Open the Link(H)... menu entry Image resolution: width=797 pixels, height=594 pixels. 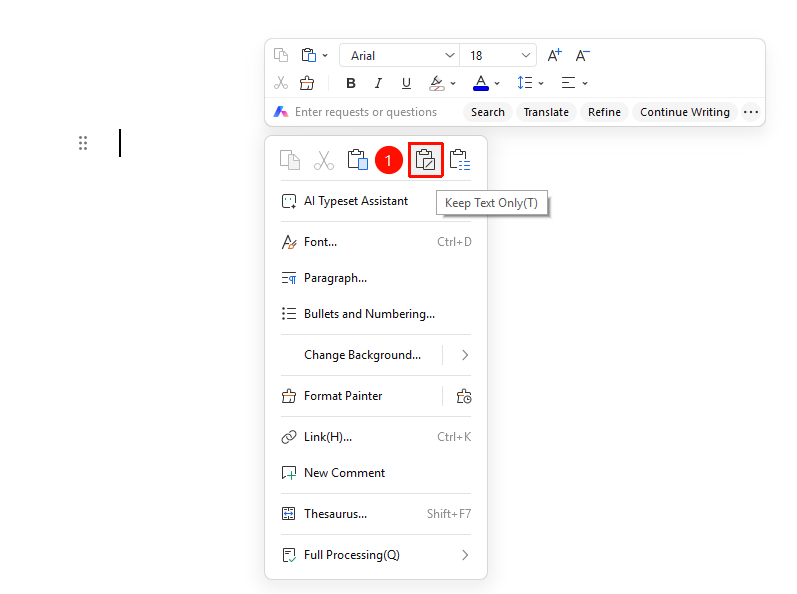[x=376, y=437]
